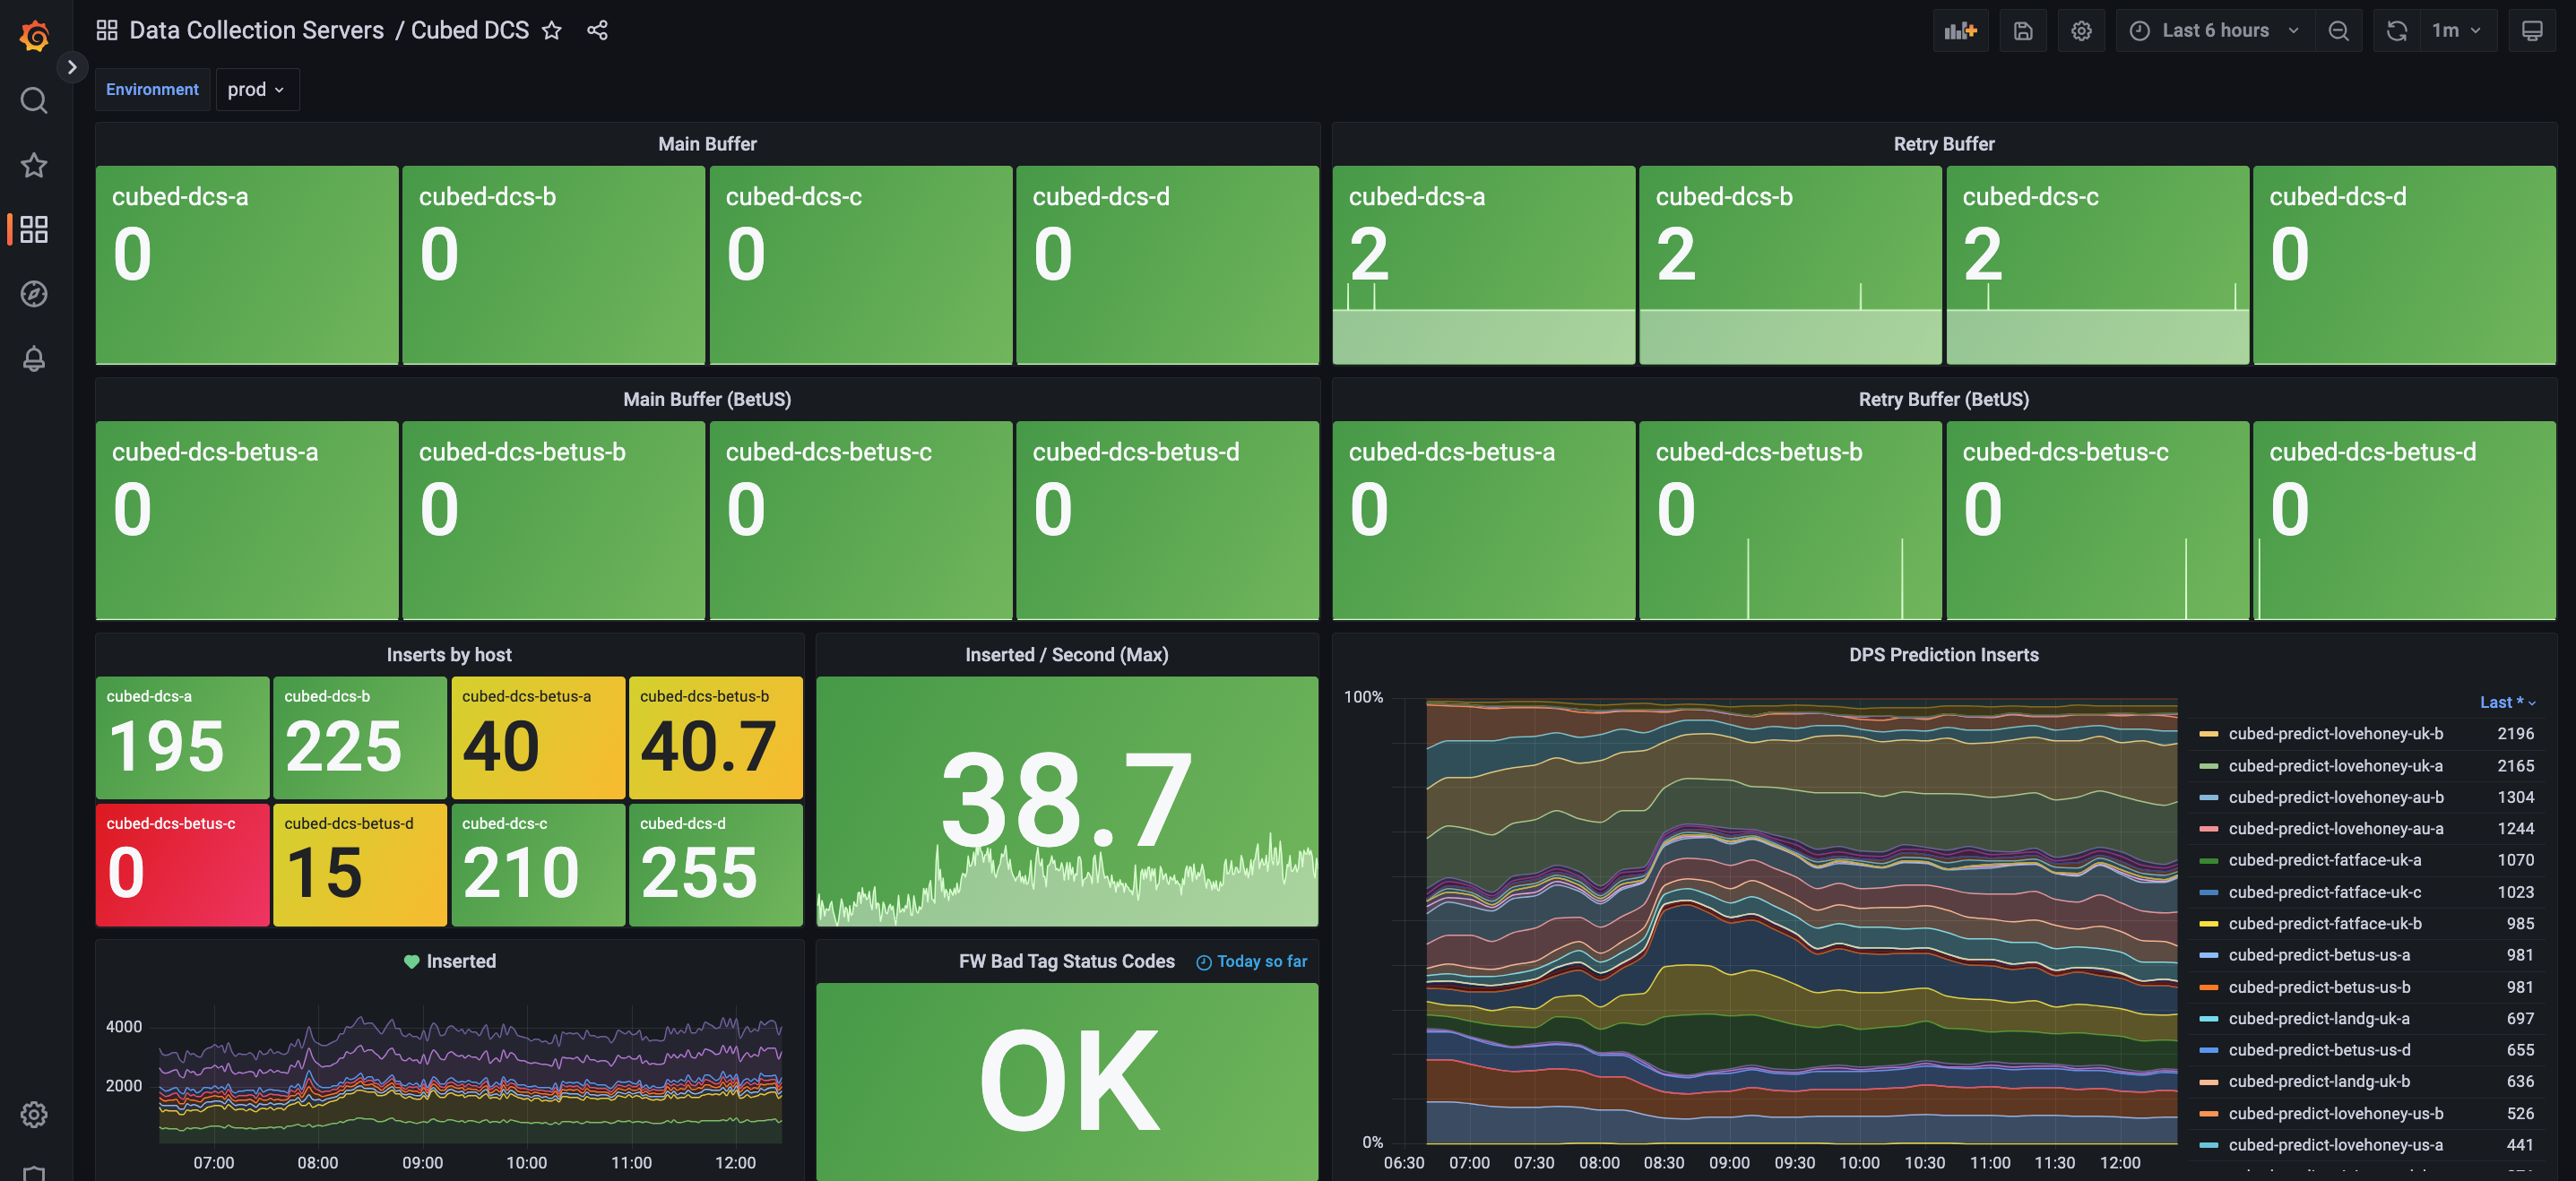Open the Last 6 hours time picker
Screen dimensions: 2576x1181
coord(2215,31)
